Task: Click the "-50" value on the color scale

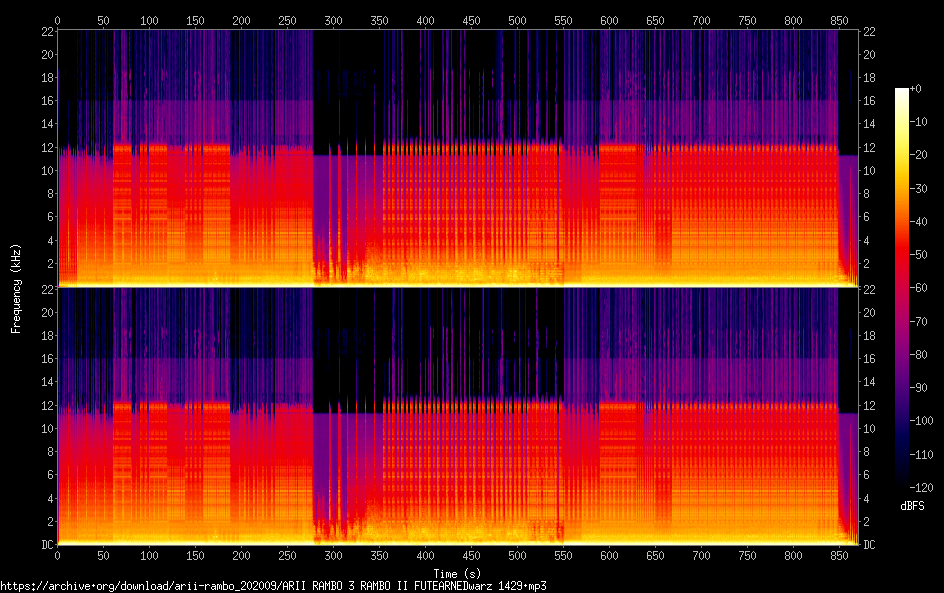Action: [x=919, y=255]
